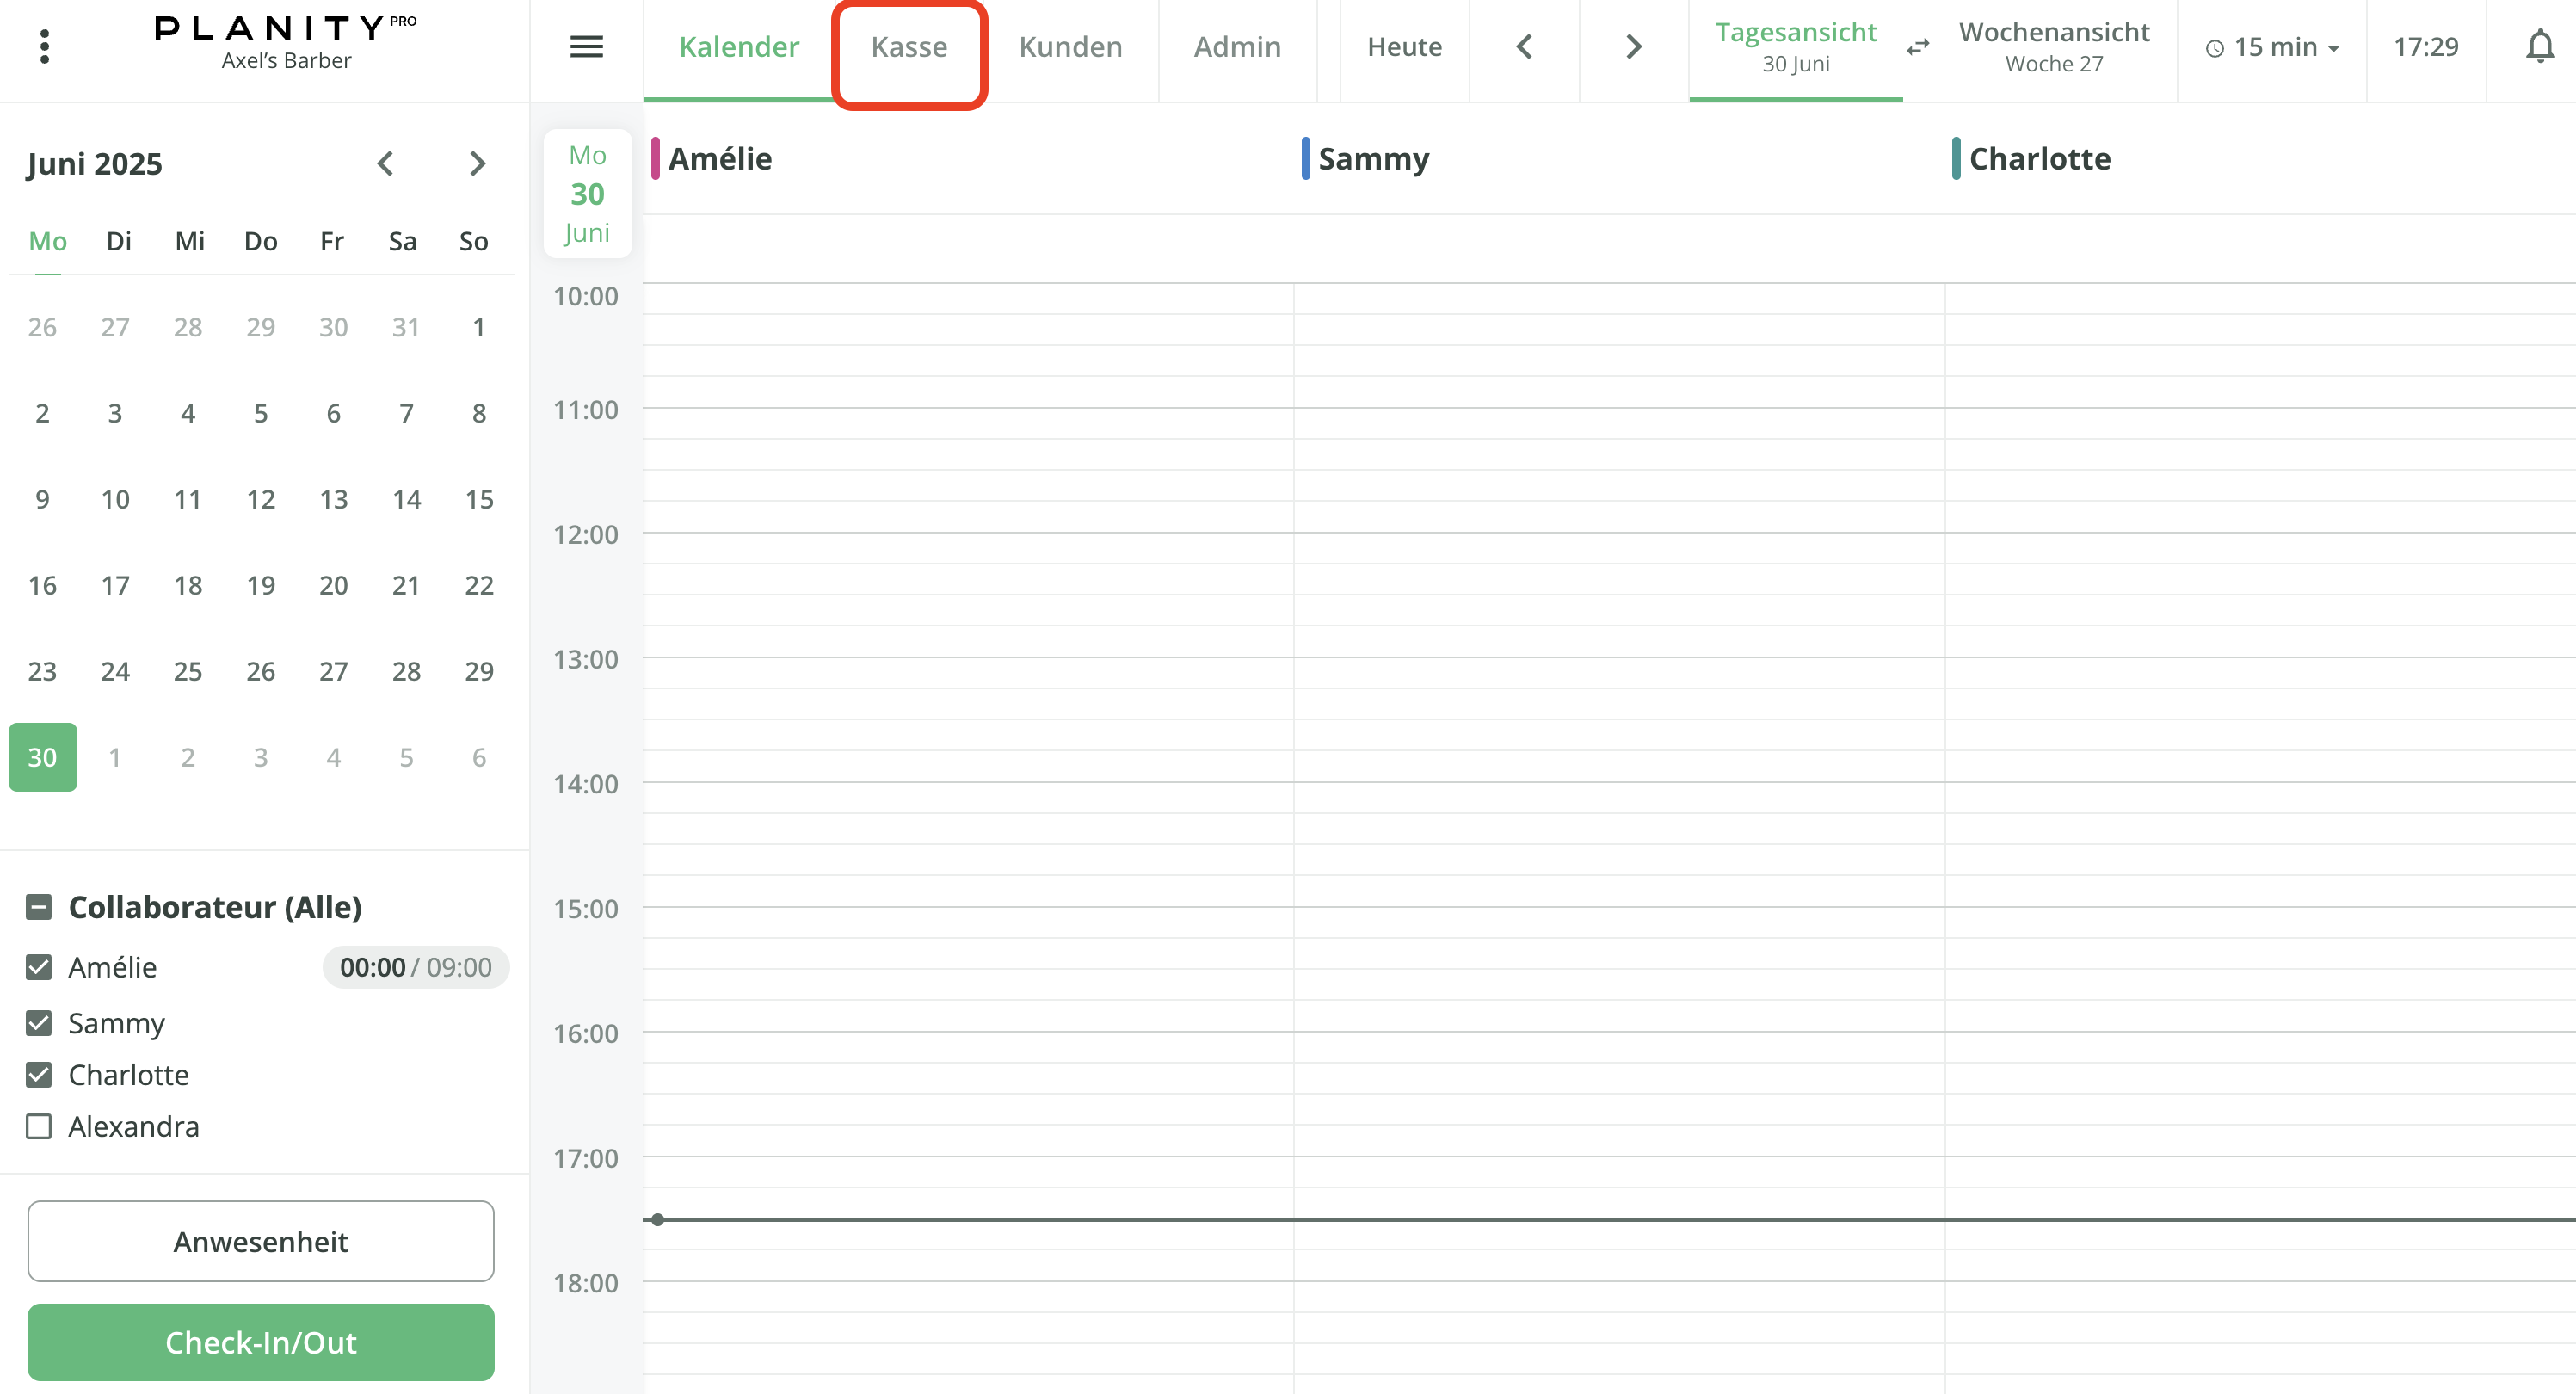Open the notifications bell
2576x1394 pixels.
[2539, 46]
